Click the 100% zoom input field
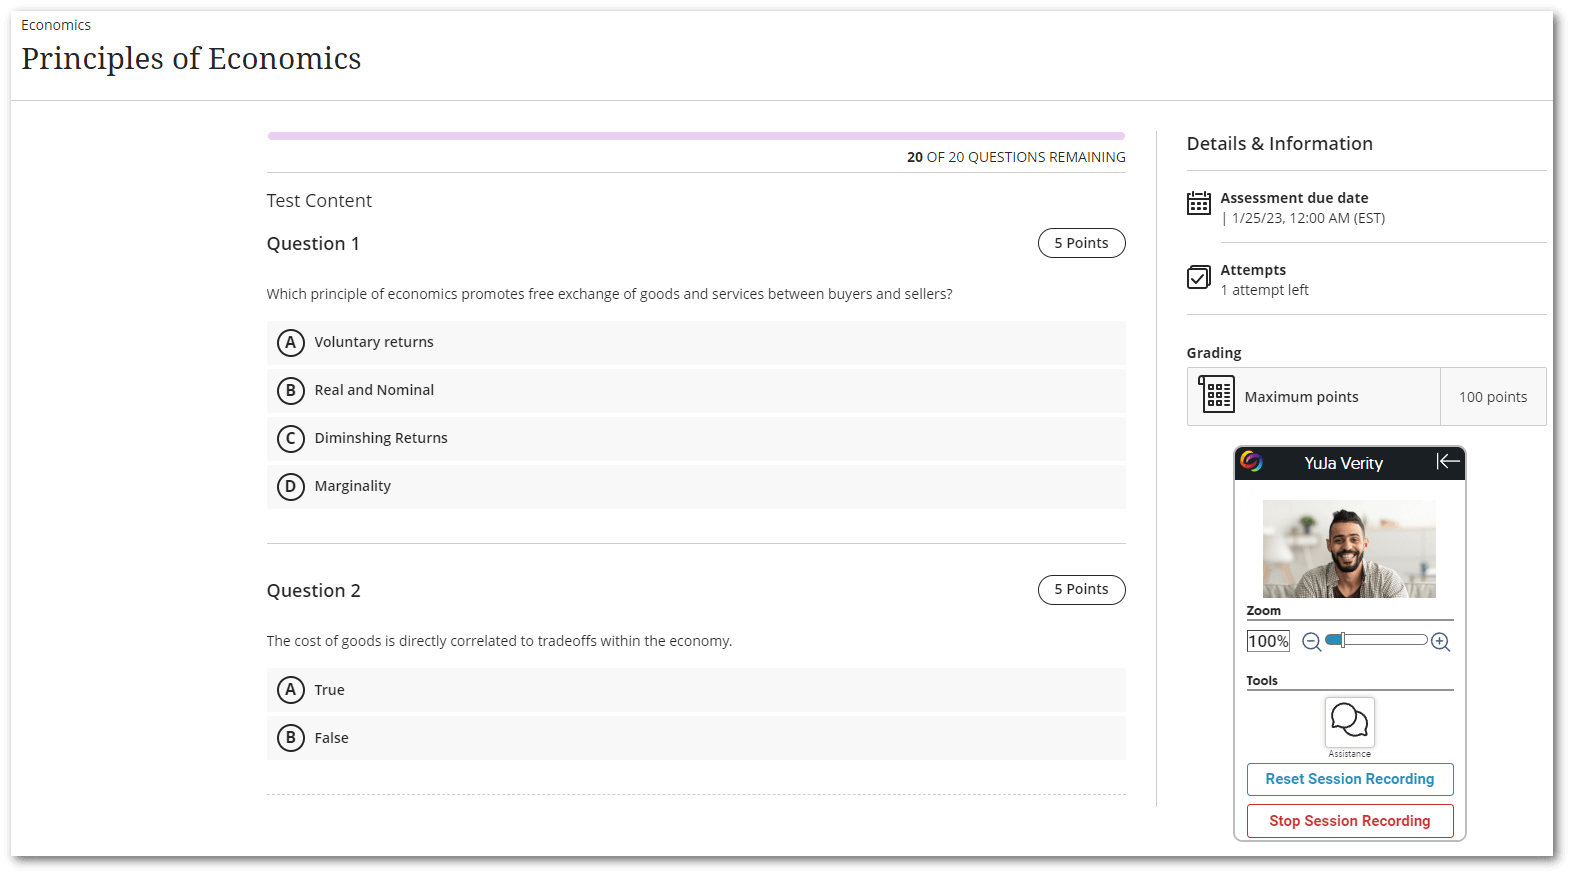 [1268, 641]
